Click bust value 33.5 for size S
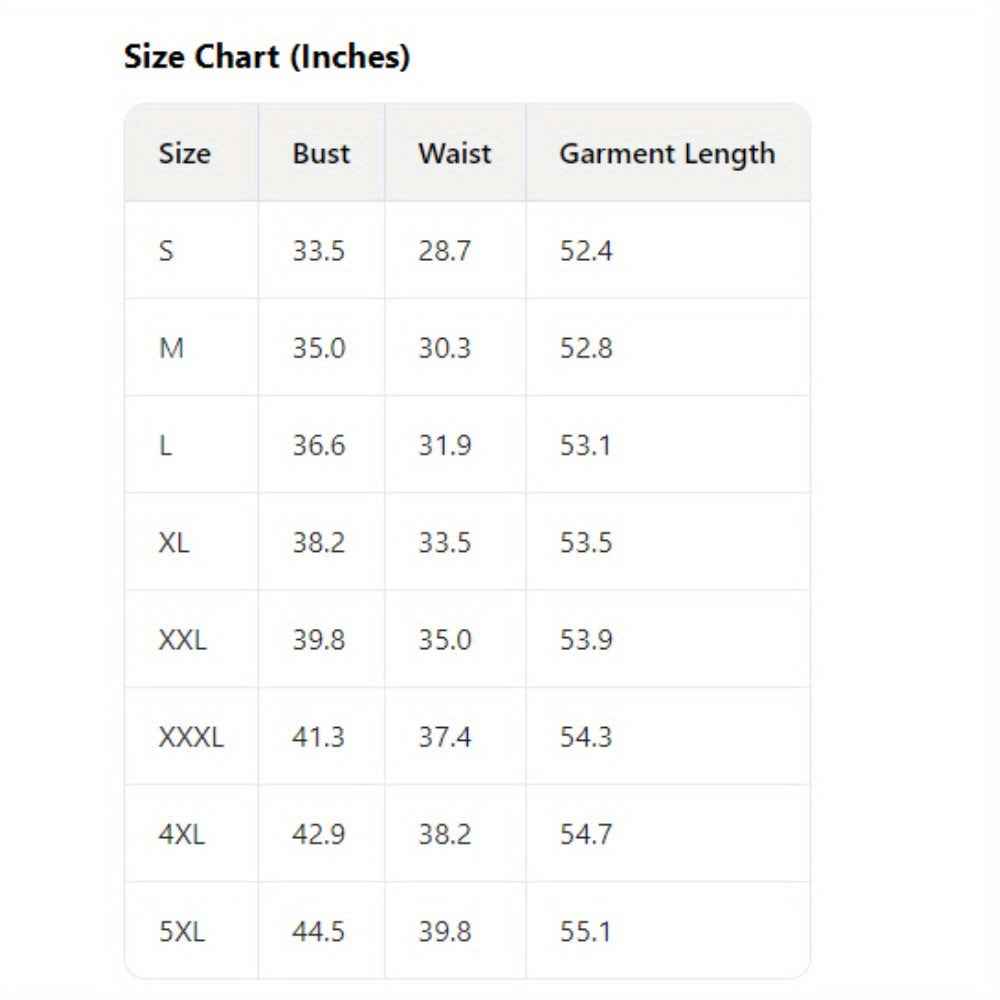Viewport: 1000px width, 1000px height. [318, 251]
